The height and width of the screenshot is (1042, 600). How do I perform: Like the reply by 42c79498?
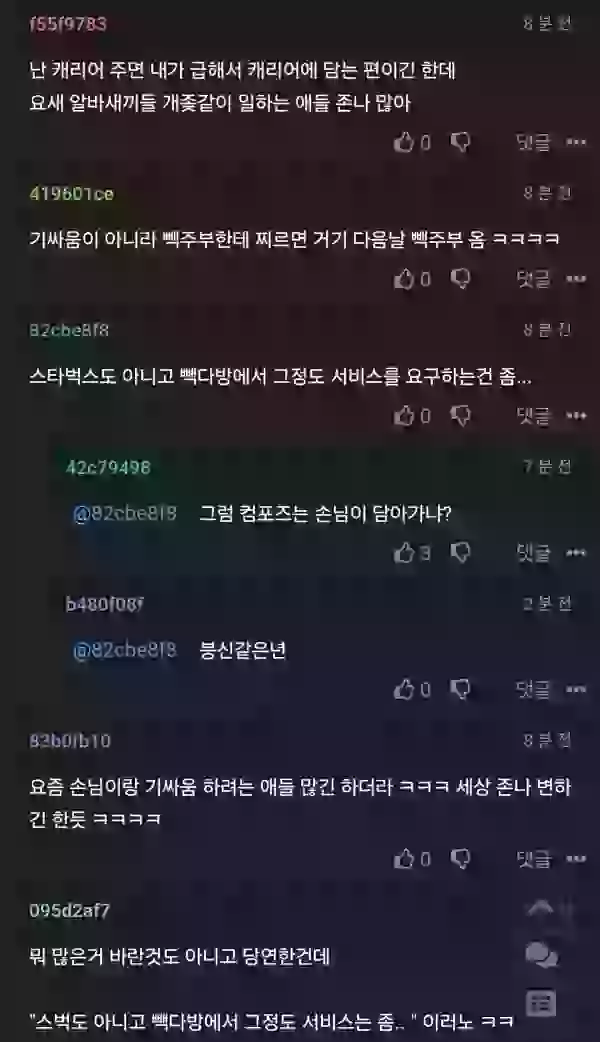[404, 552]
